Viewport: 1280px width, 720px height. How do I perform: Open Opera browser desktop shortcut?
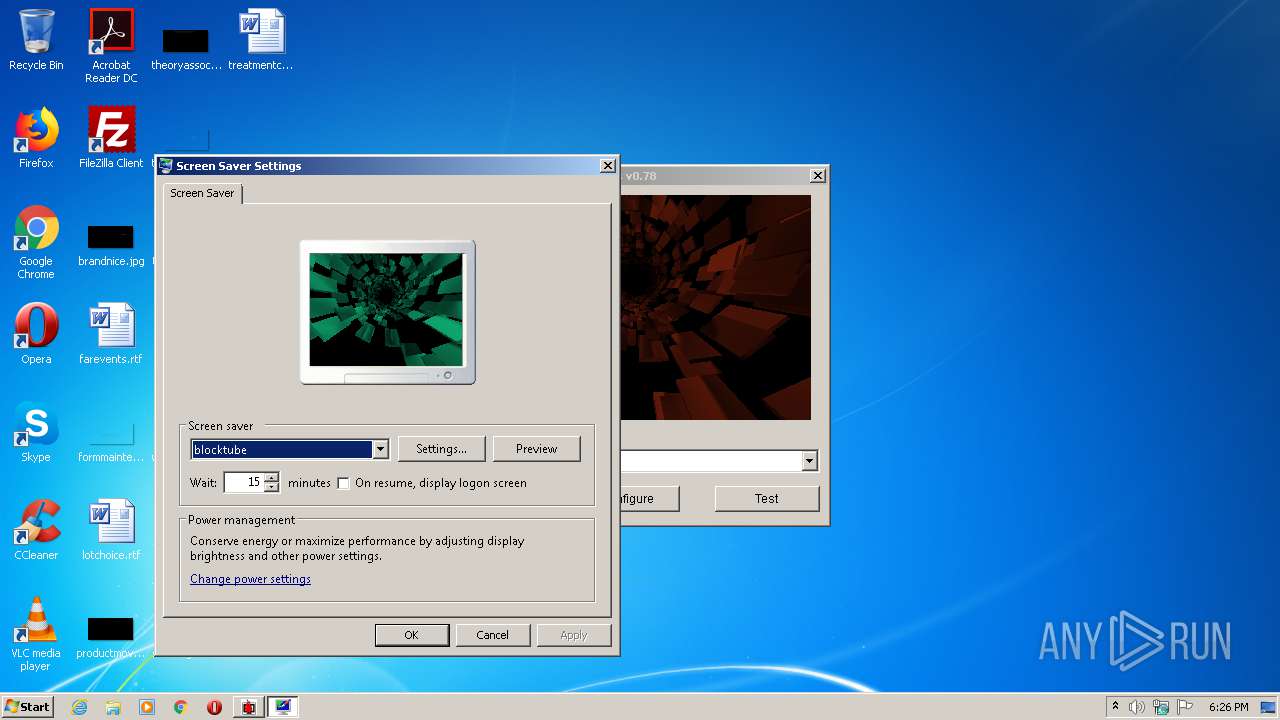[x=36, y=335]
